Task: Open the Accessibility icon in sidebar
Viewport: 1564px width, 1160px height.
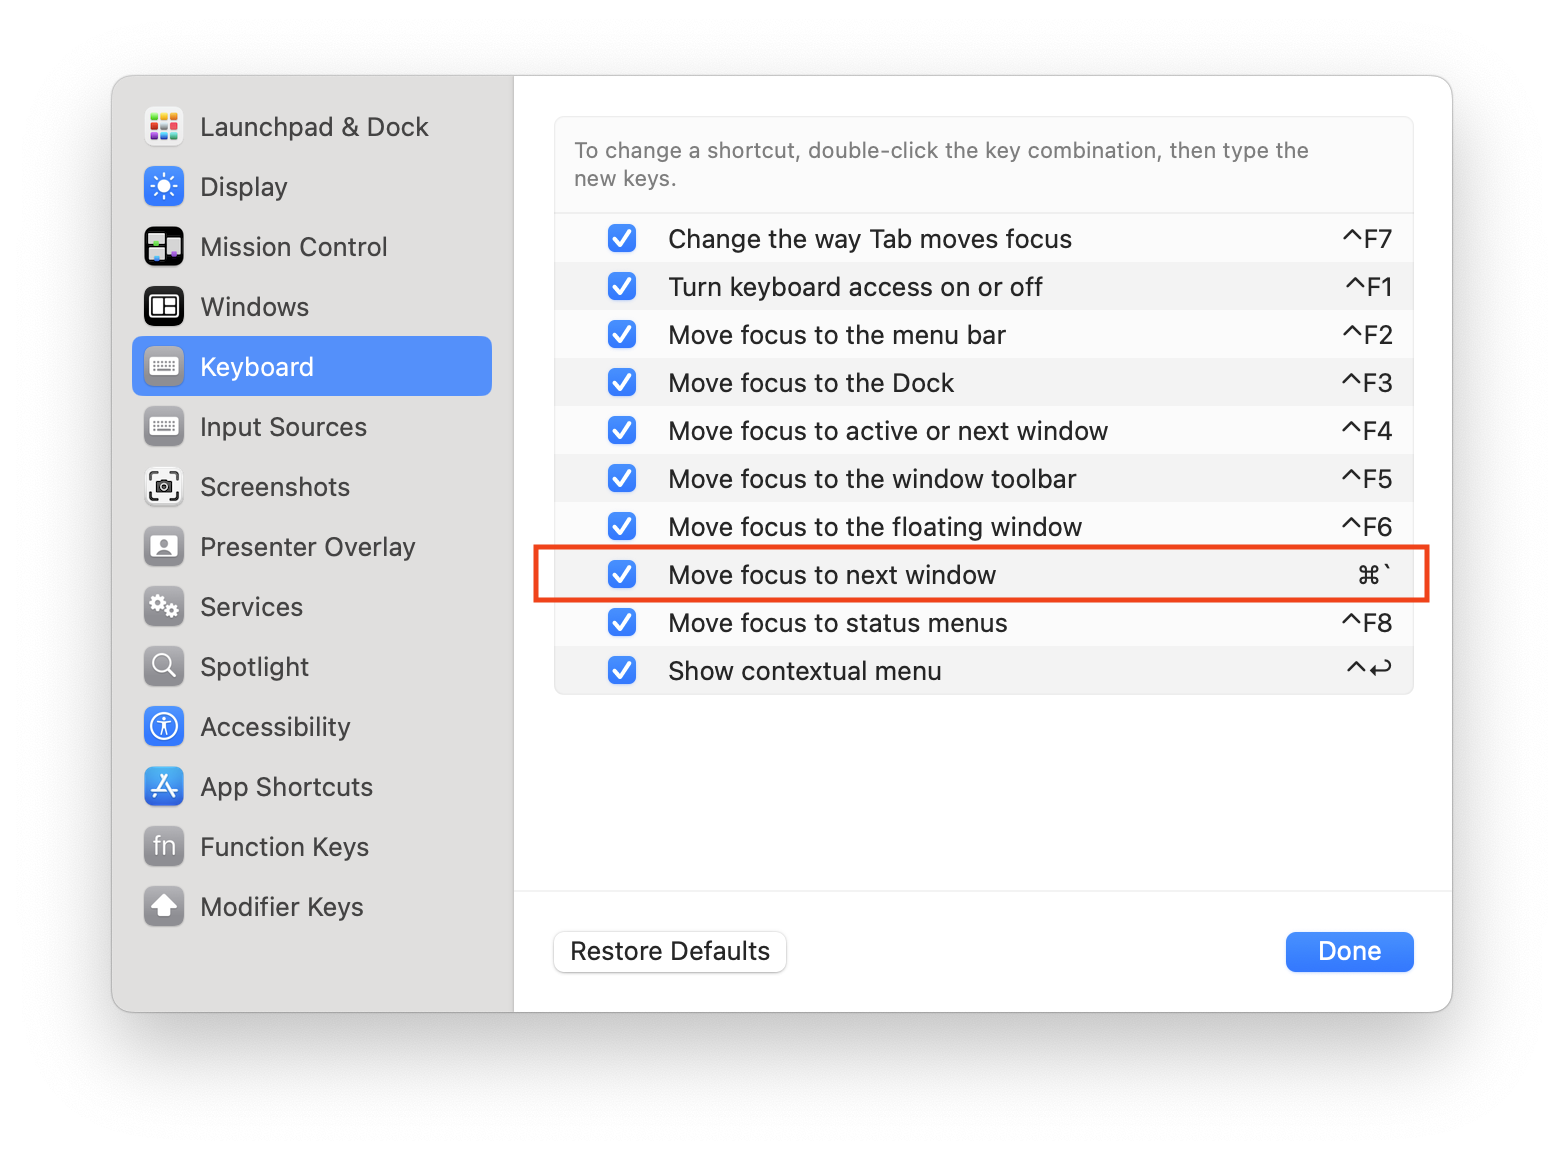Action: pos(164,727)
